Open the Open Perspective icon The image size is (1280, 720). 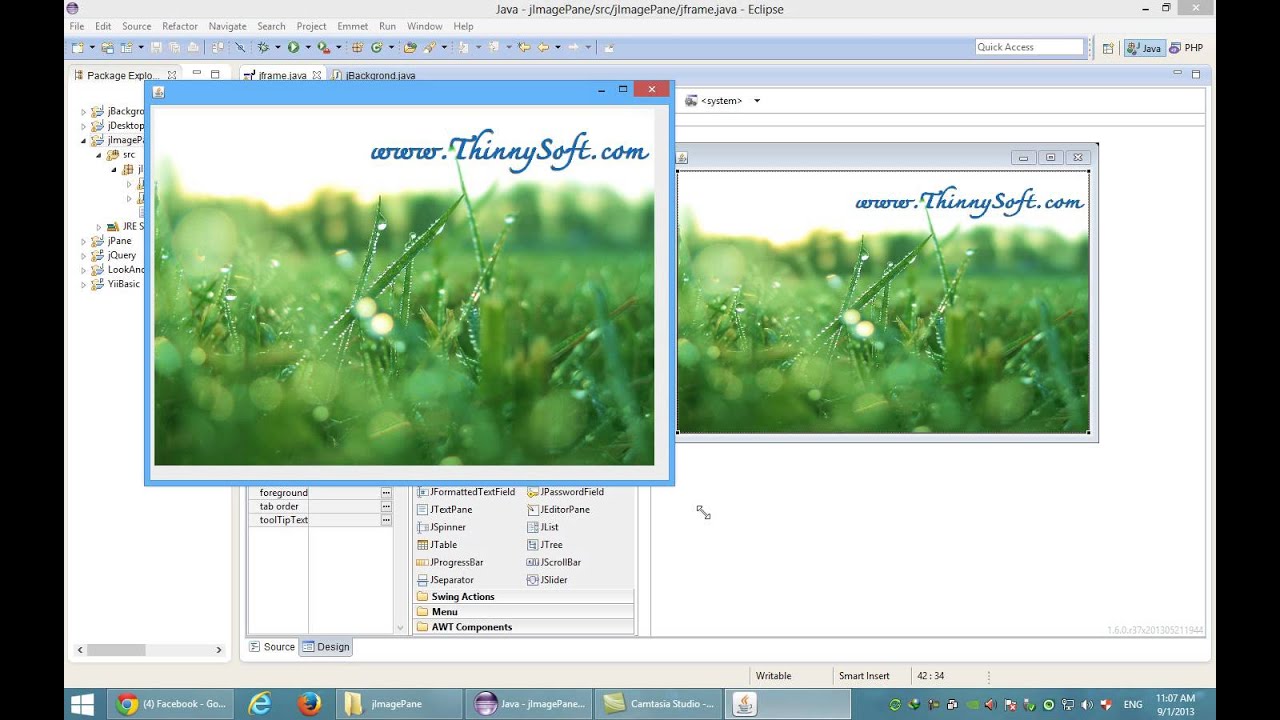pos(1108,48)
